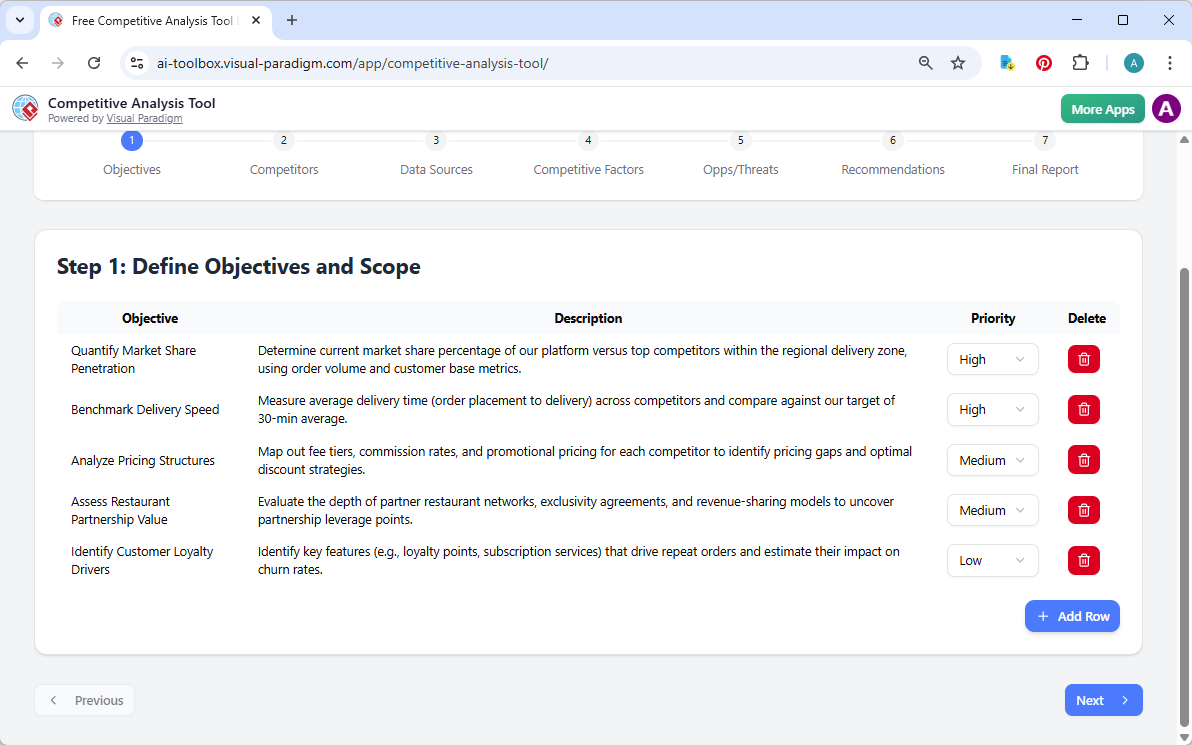Screen dimensions: 1192x745
Task: Proceed by clicking the Next button
Action: pos(1103,700)
